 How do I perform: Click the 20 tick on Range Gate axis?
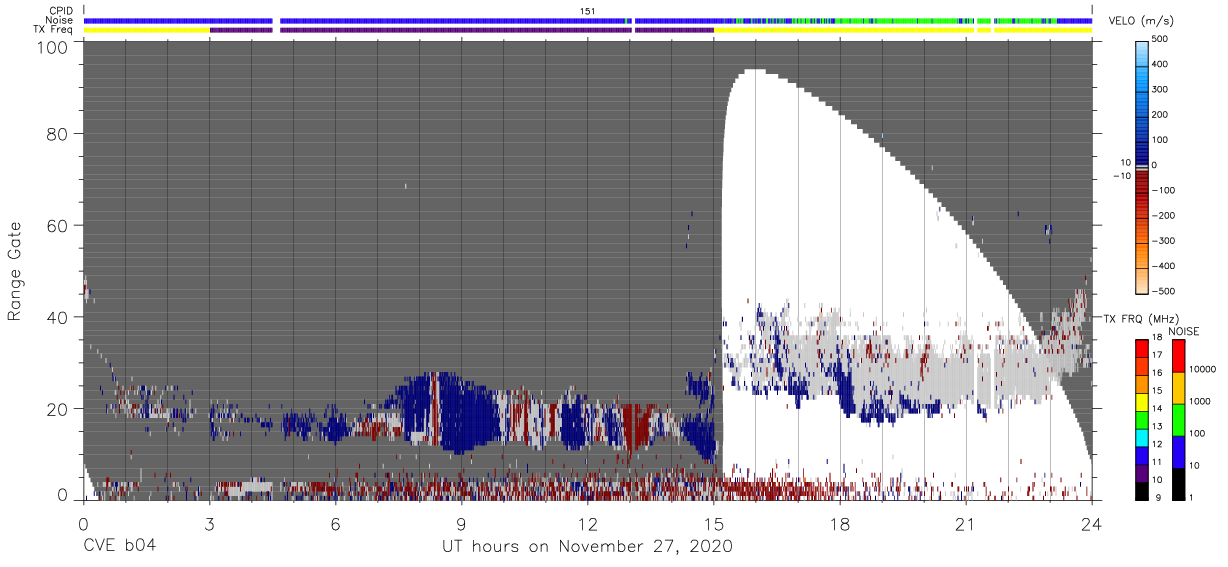pos(57,409)
